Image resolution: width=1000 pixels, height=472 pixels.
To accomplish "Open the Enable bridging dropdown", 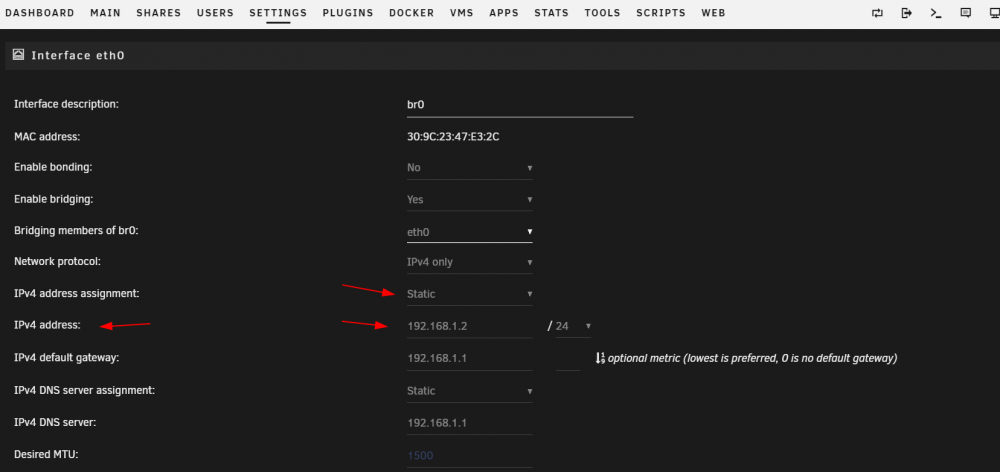I will (x=469, y=200).
